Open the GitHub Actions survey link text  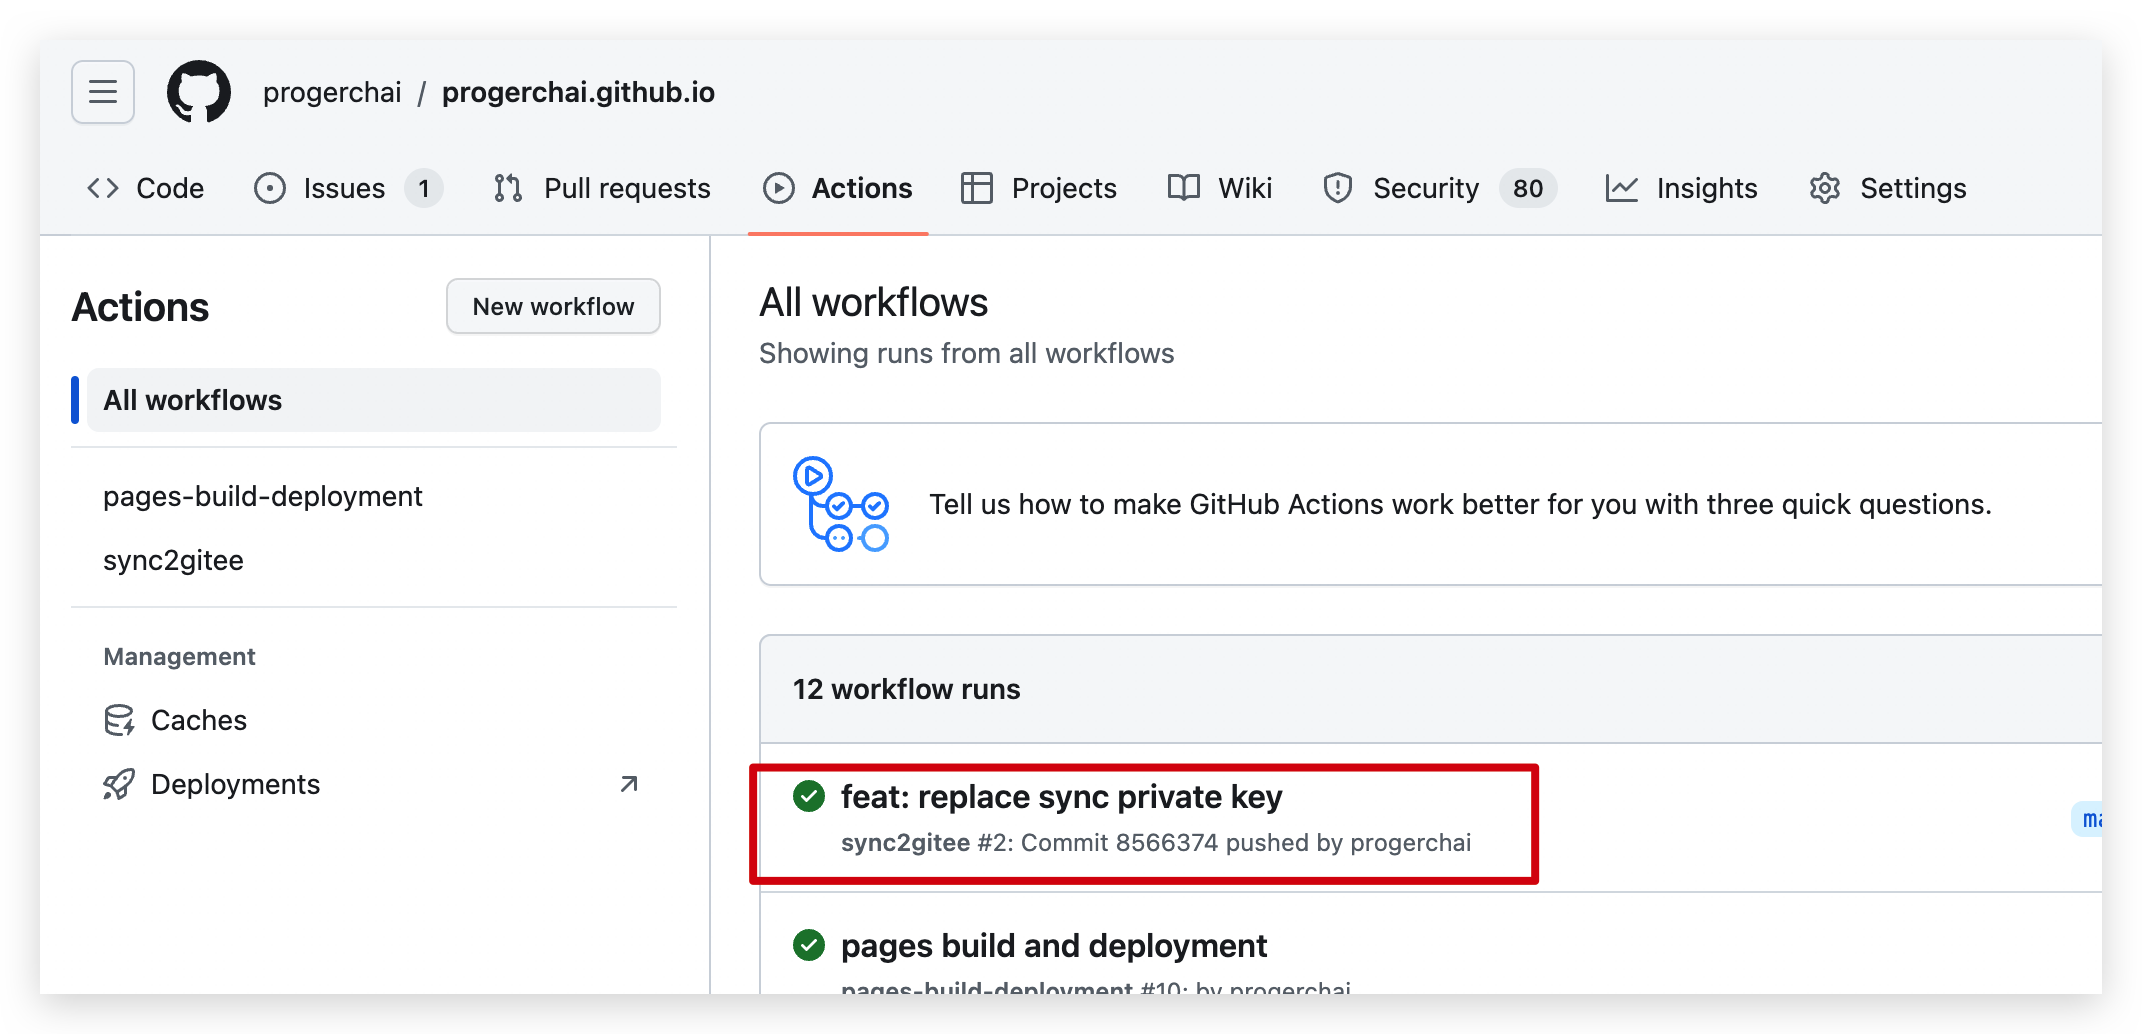(1461, 504)
